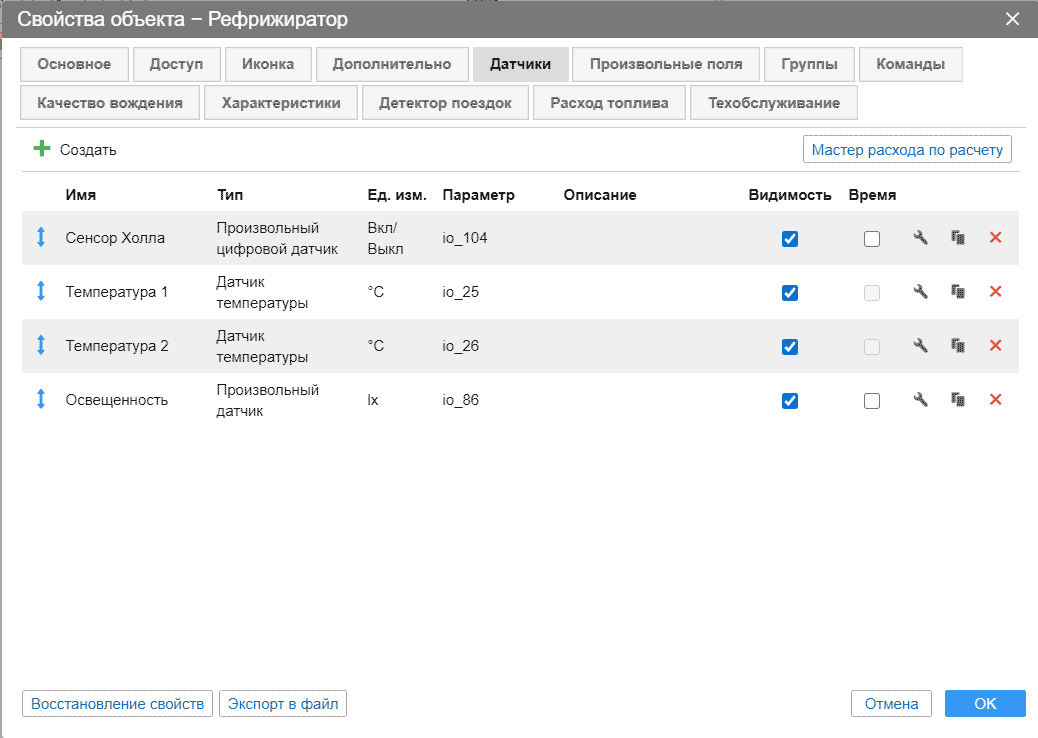
Task: Open wrench settings for Температура 2
Action: (x=920, y=346)
